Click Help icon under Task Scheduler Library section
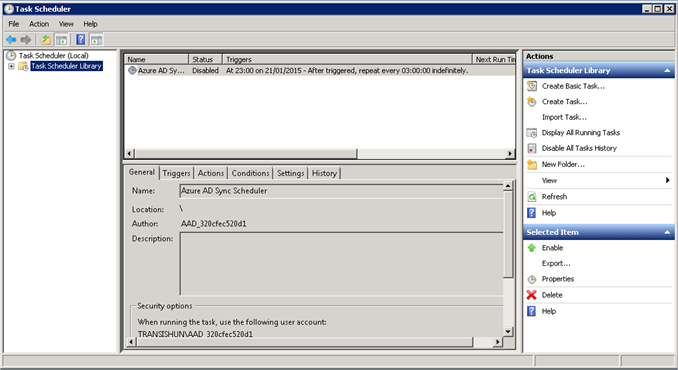The width and height of the screenshot is (678, 370). (532, 213)
